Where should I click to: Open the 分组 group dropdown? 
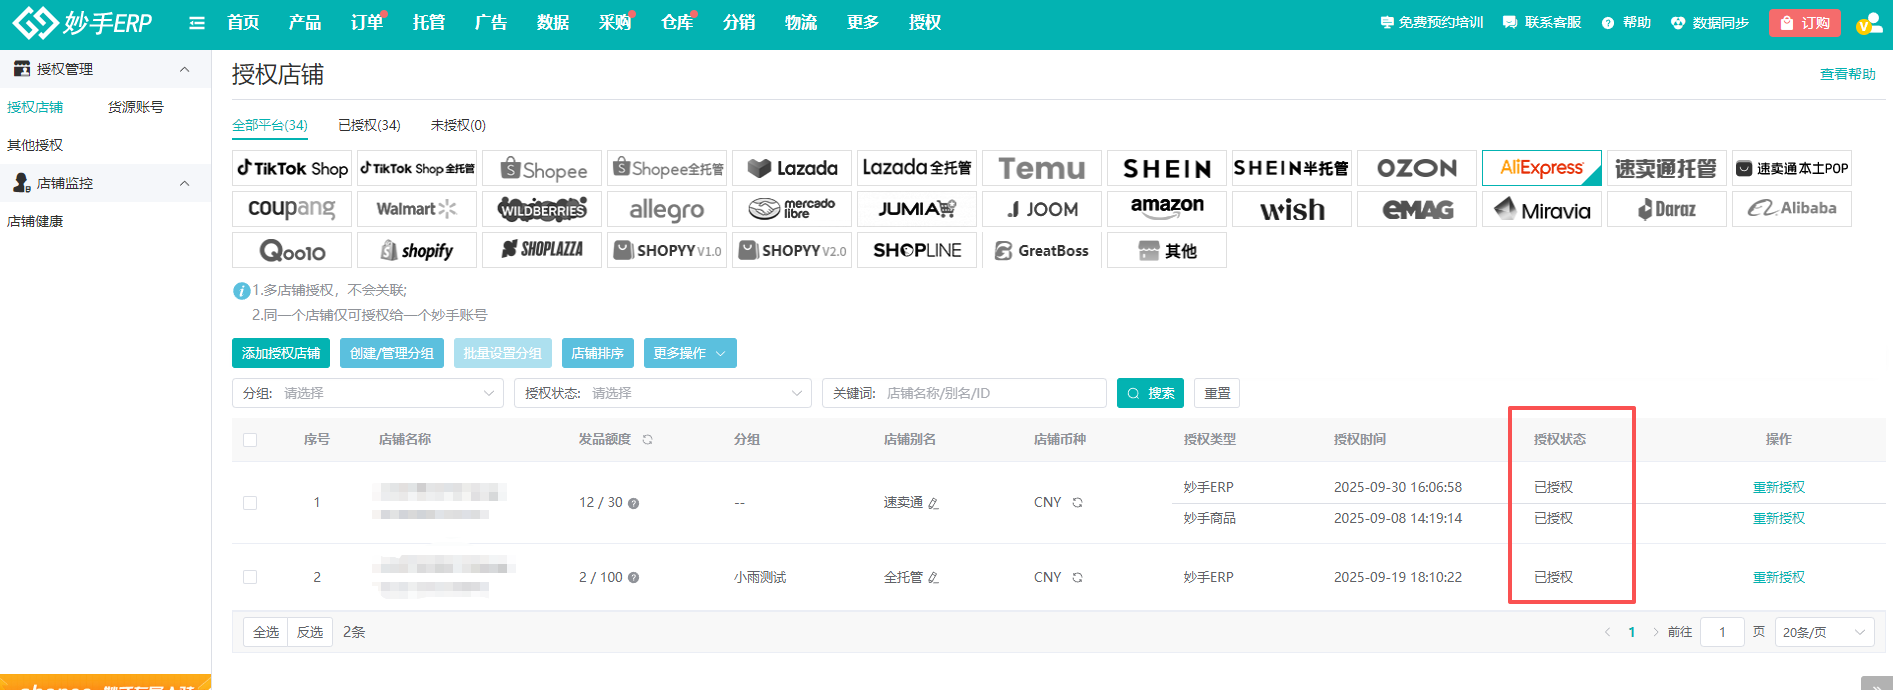point(367,393)
